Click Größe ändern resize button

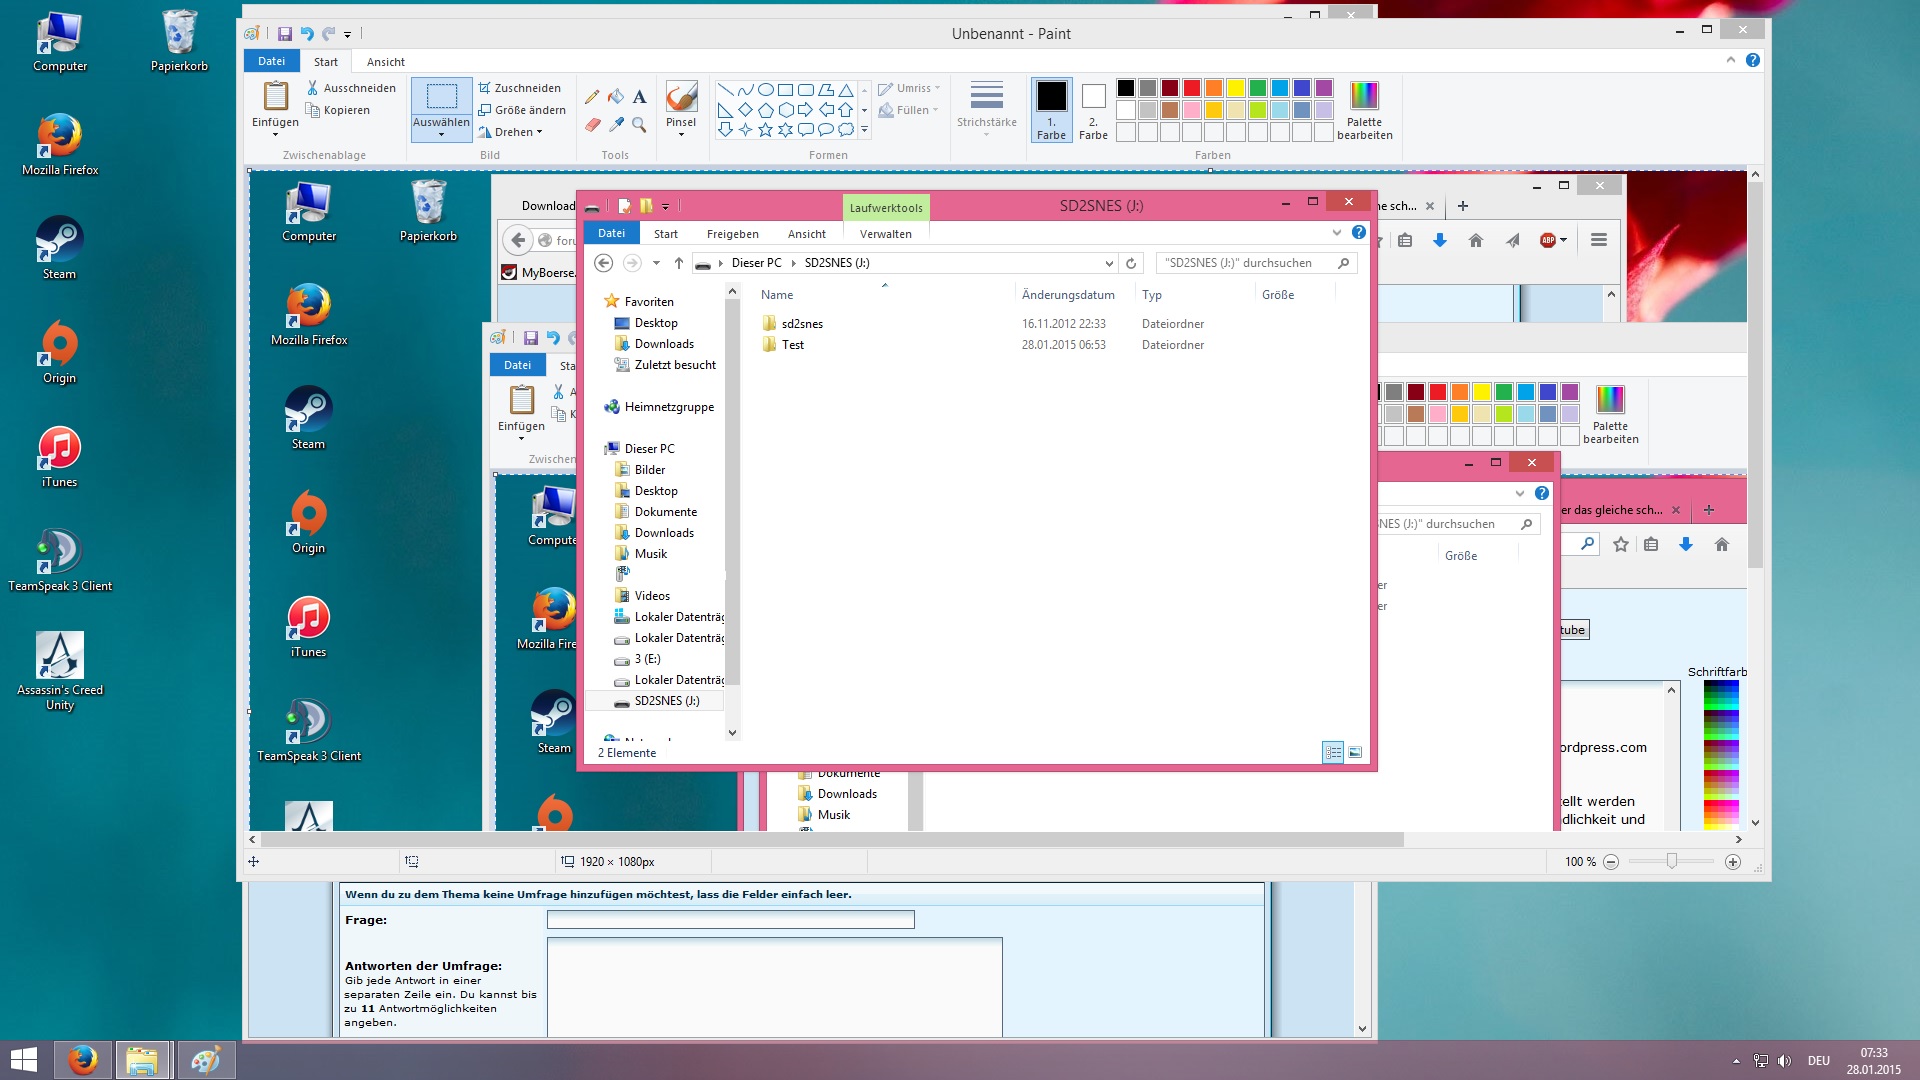(x=522, y=110)
